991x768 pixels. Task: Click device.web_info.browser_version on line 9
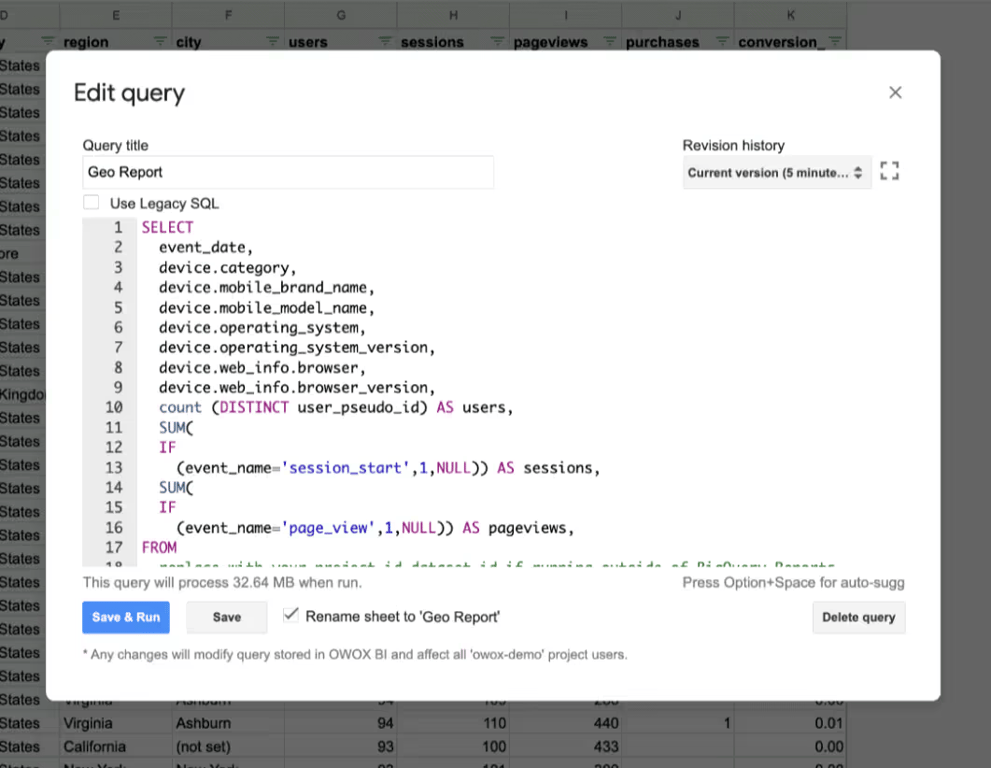point(294,387)
